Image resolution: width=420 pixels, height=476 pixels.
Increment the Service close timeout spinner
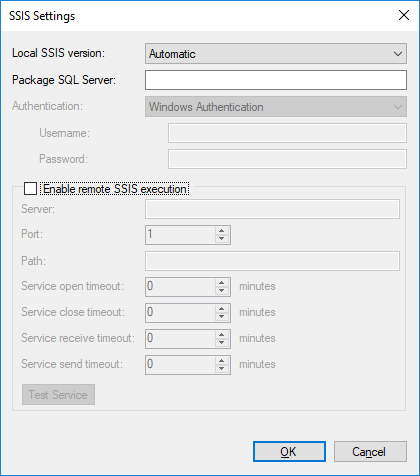pos(222,308)
